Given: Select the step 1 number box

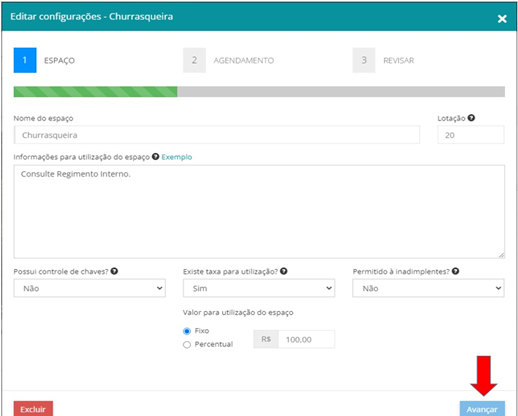Looking at the screenshot, I should click(25, 60).
